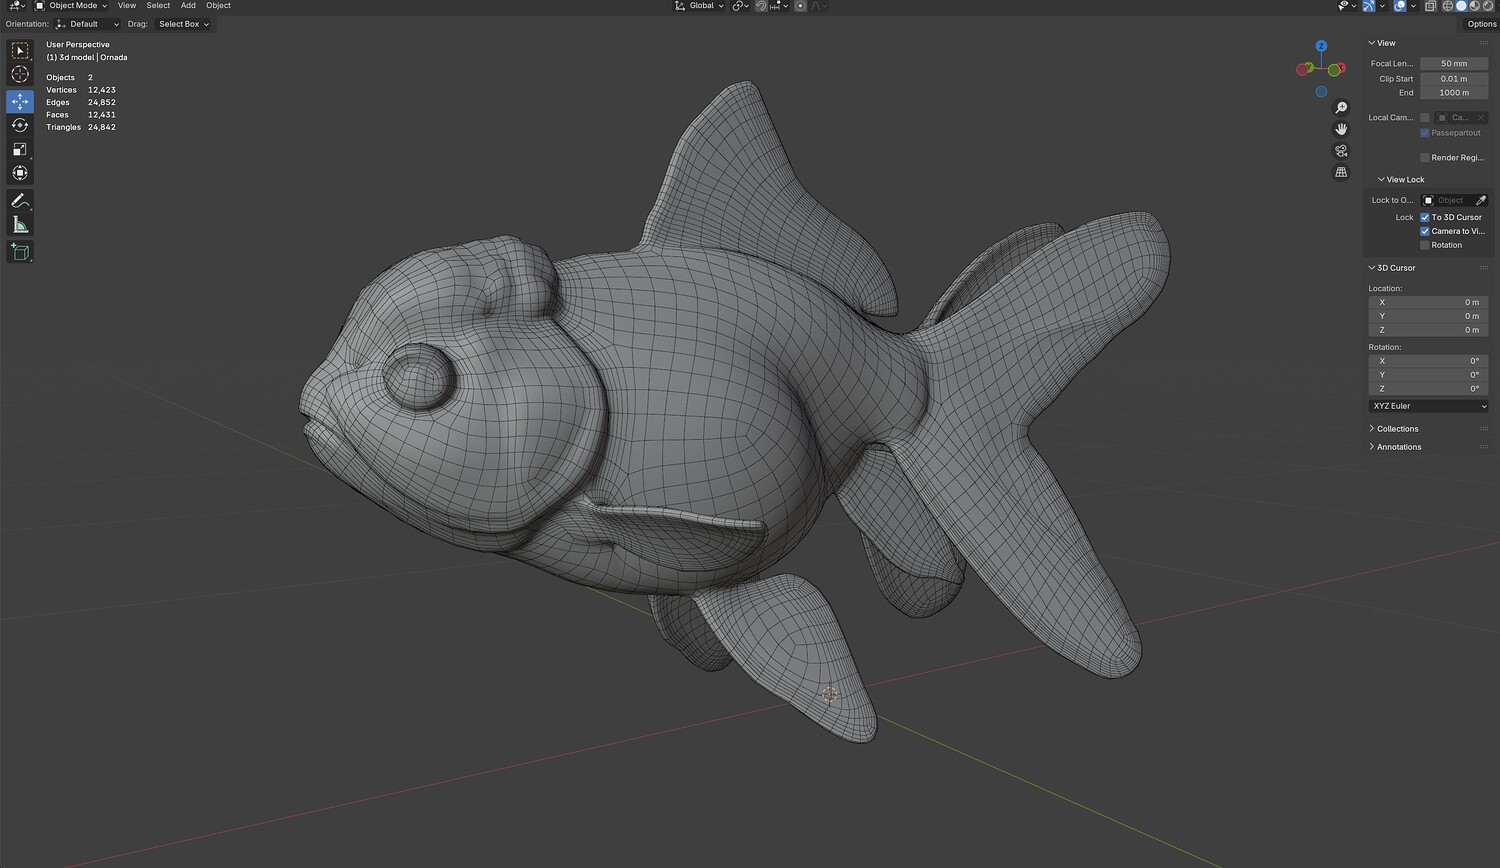Toggle camera view with camera icon

[x=1341, y=151]
